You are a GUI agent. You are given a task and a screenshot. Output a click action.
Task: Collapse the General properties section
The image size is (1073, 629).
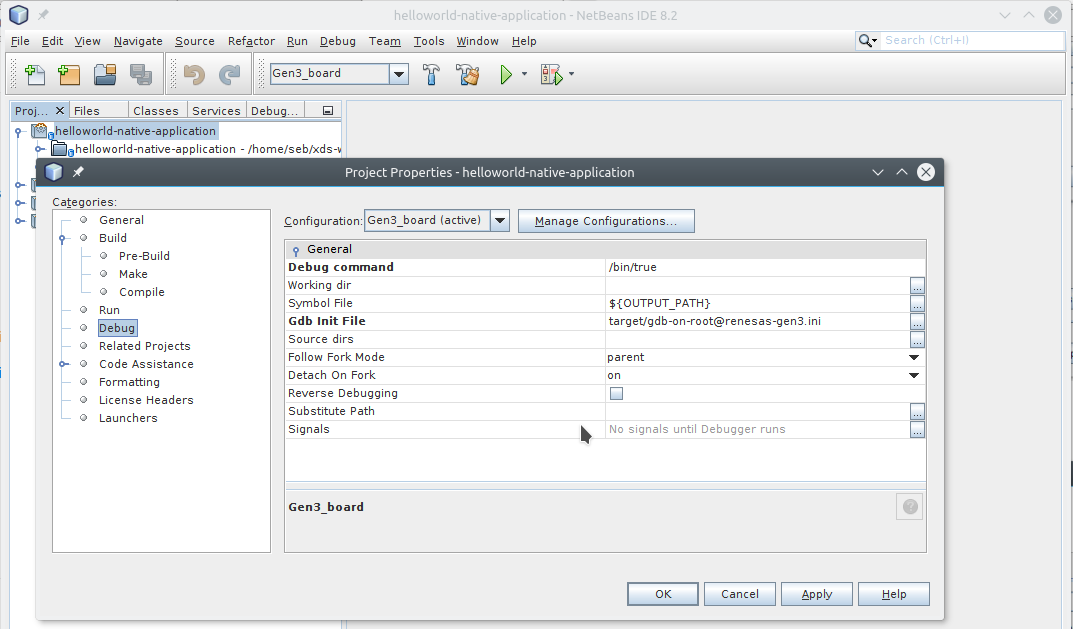(296, 251)
